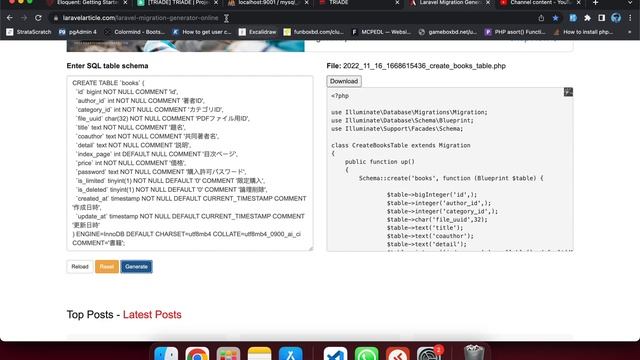Image resolution: width=640 pixels, height=360 pixels.
Task: Open Launchpad from the dock
Action: tap(228, 354)
